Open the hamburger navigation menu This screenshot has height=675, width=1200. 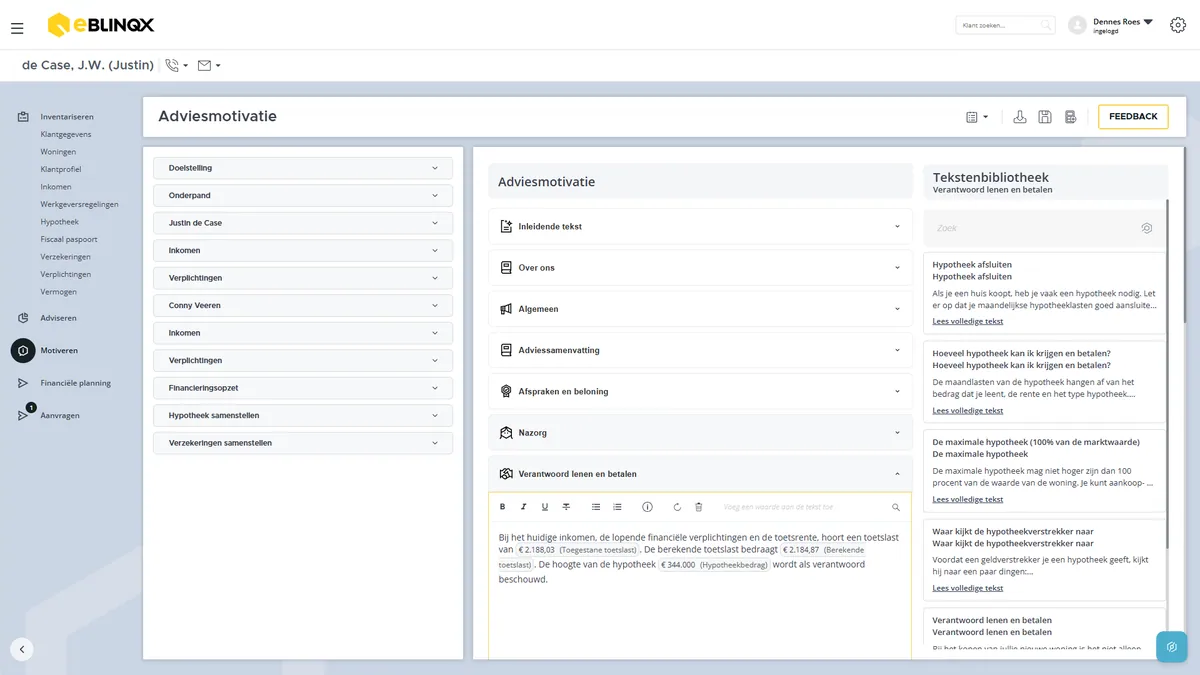(x=17, y=28)
